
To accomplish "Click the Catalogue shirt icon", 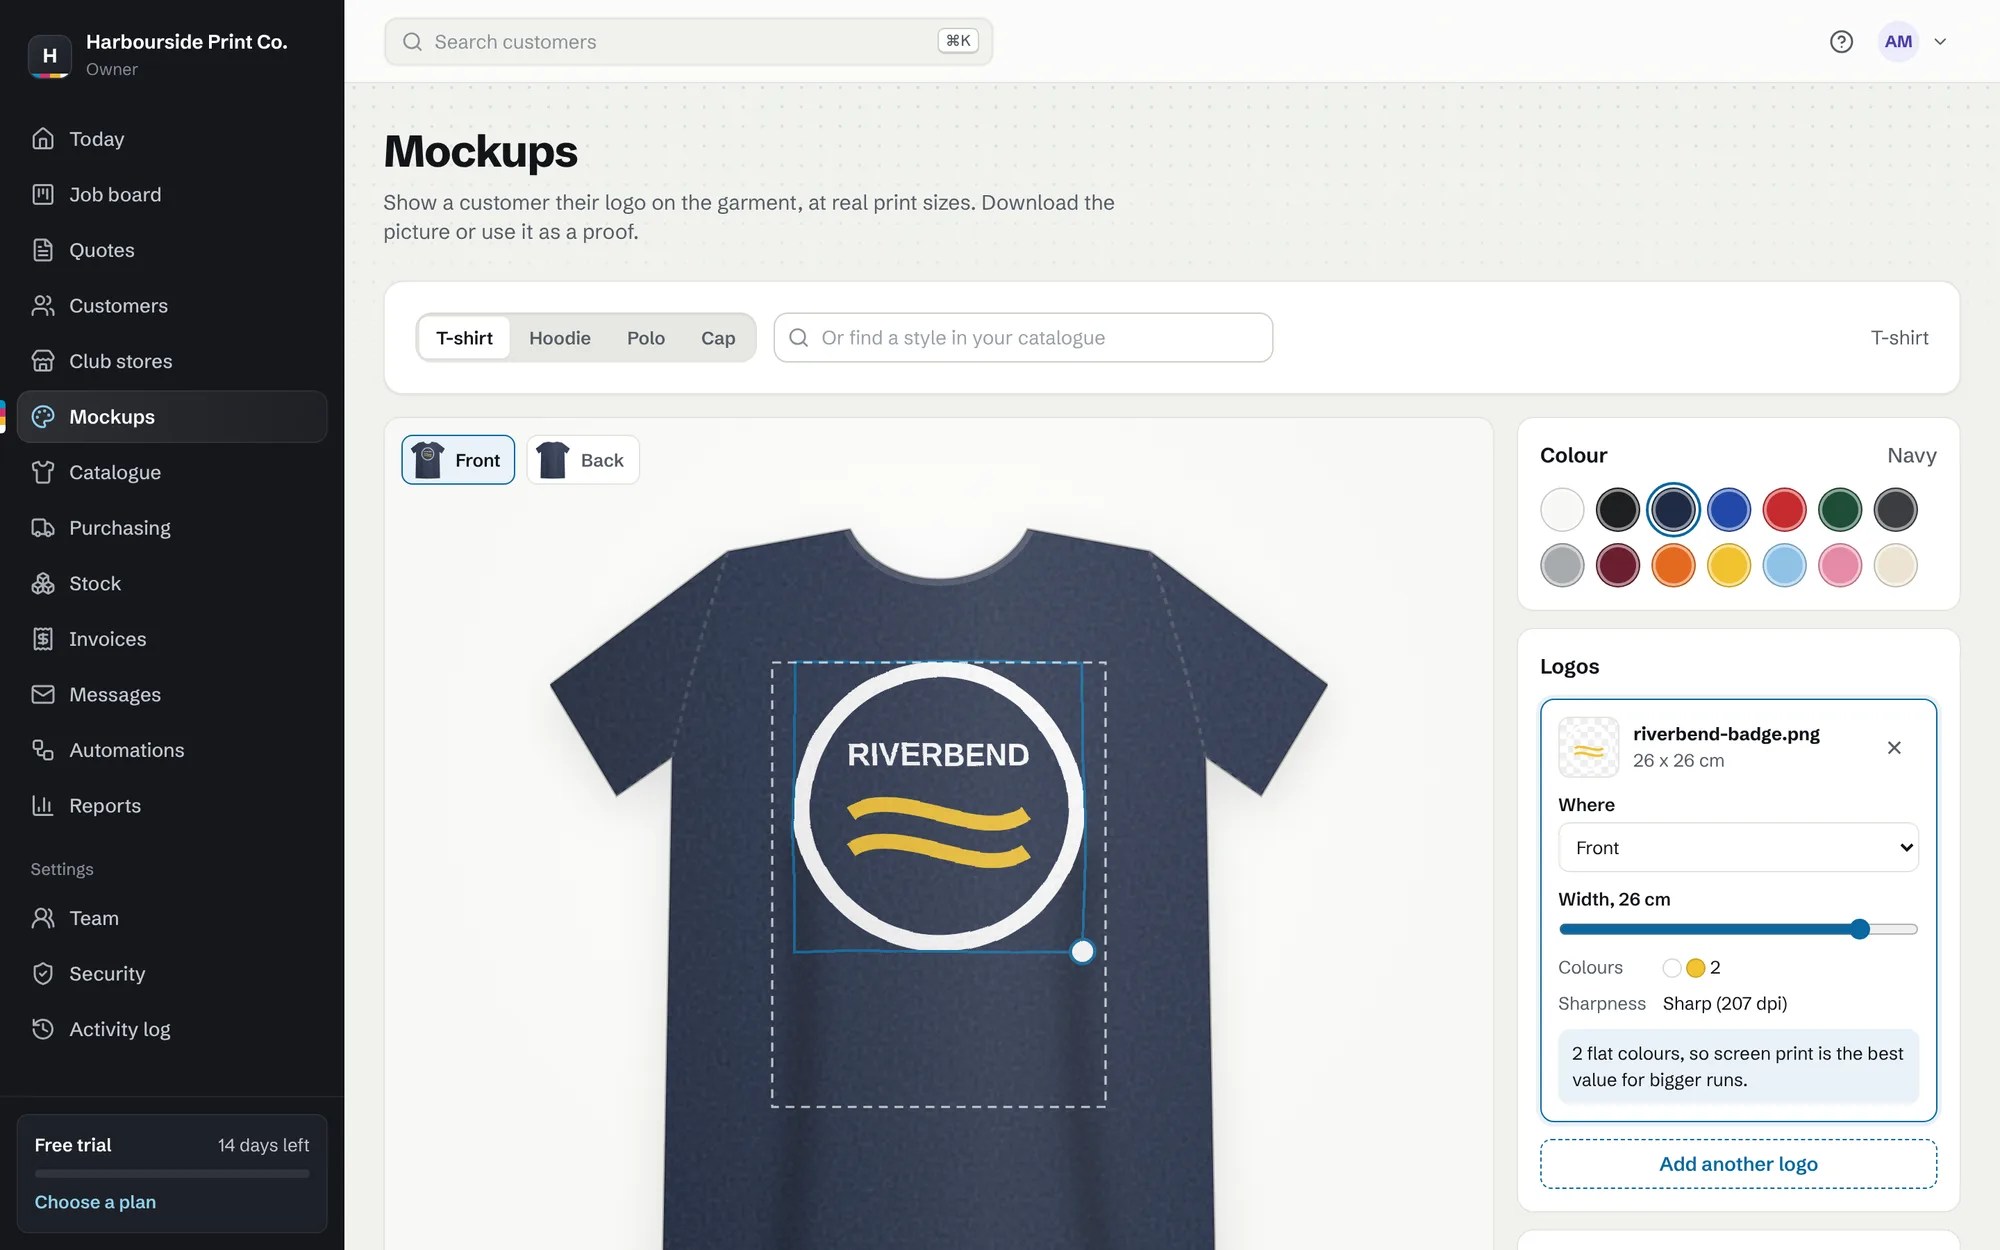I will click(x=43, y=472).
